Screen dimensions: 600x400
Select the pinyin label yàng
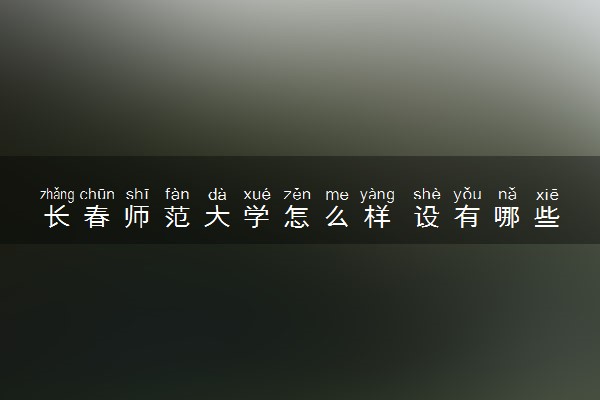377,195
